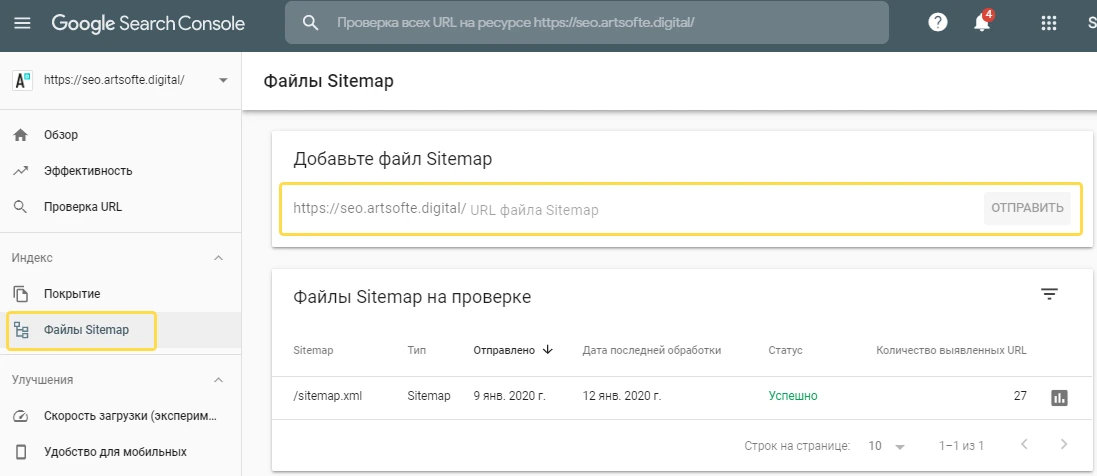This screenshot has height=476, width=1097.
Task: Open Покрытие report
Action: [x=72, y=294]
